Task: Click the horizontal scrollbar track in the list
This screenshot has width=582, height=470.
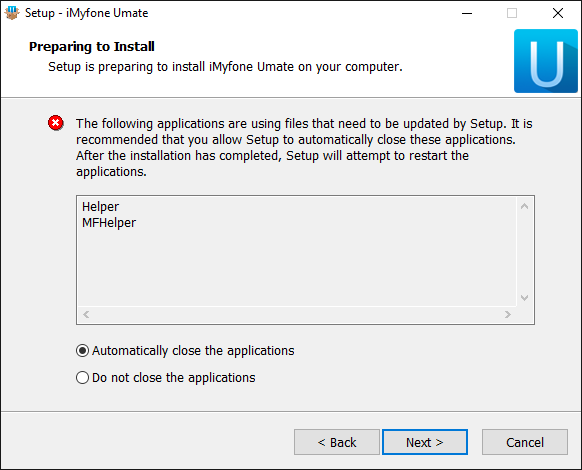Action: point(297,314)
